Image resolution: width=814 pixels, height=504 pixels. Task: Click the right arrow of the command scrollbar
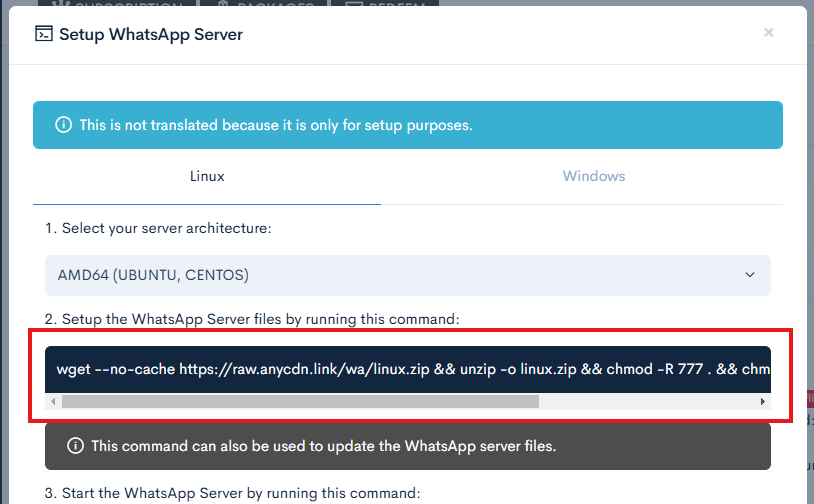coord(763,401)
